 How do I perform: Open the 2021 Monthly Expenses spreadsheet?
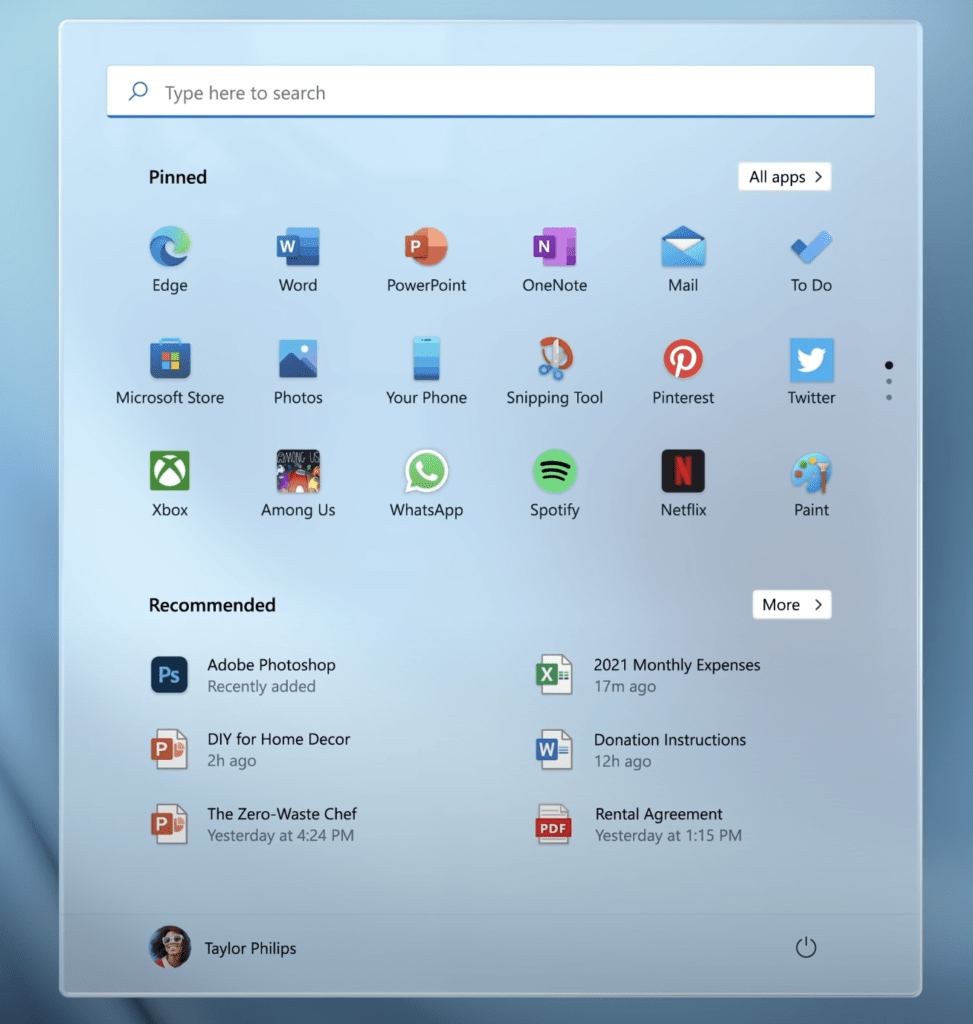coord(648,675)
